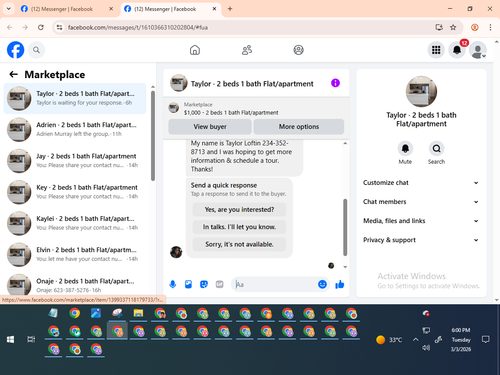500x375 pixels.
Task: Open Task View on the taskbar
Action: pos(31,339)
